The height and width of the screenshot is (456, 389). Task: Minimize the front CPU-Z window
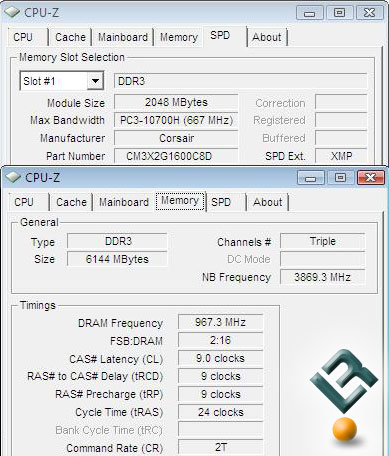[310, 178]
